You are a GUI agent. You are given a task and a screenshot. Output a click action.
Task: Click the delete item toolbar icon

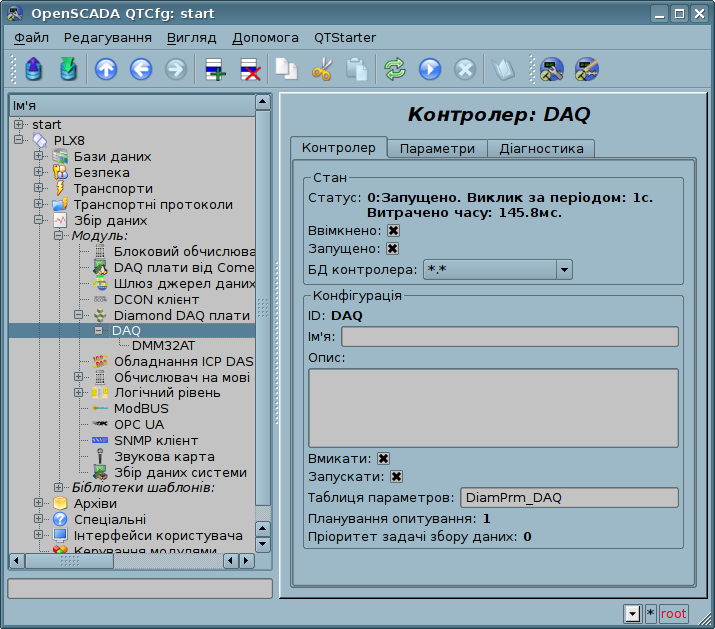tap(249, 69)
